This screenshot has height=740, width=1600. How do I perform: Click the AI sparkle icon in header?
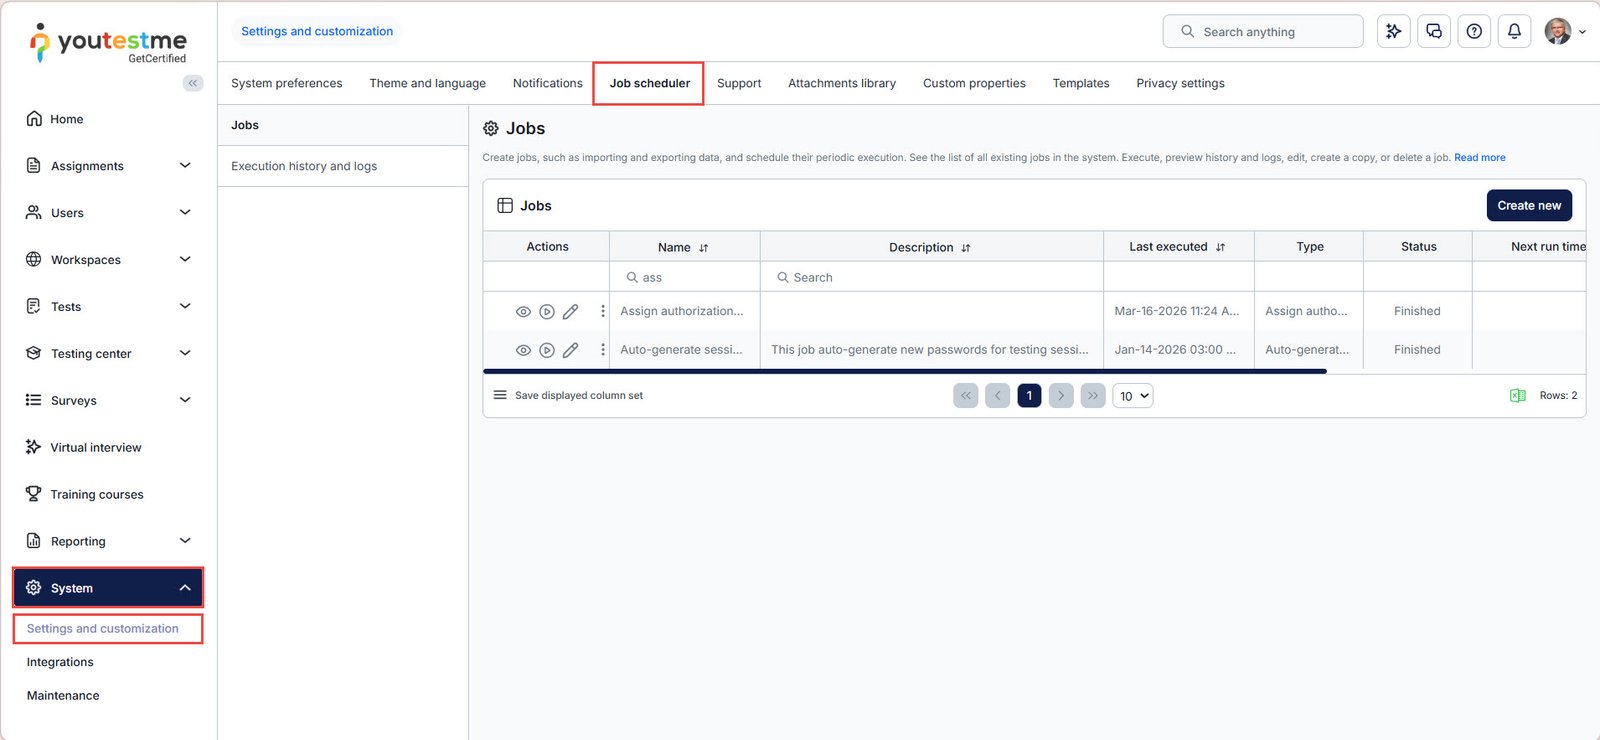(1394, 32)
